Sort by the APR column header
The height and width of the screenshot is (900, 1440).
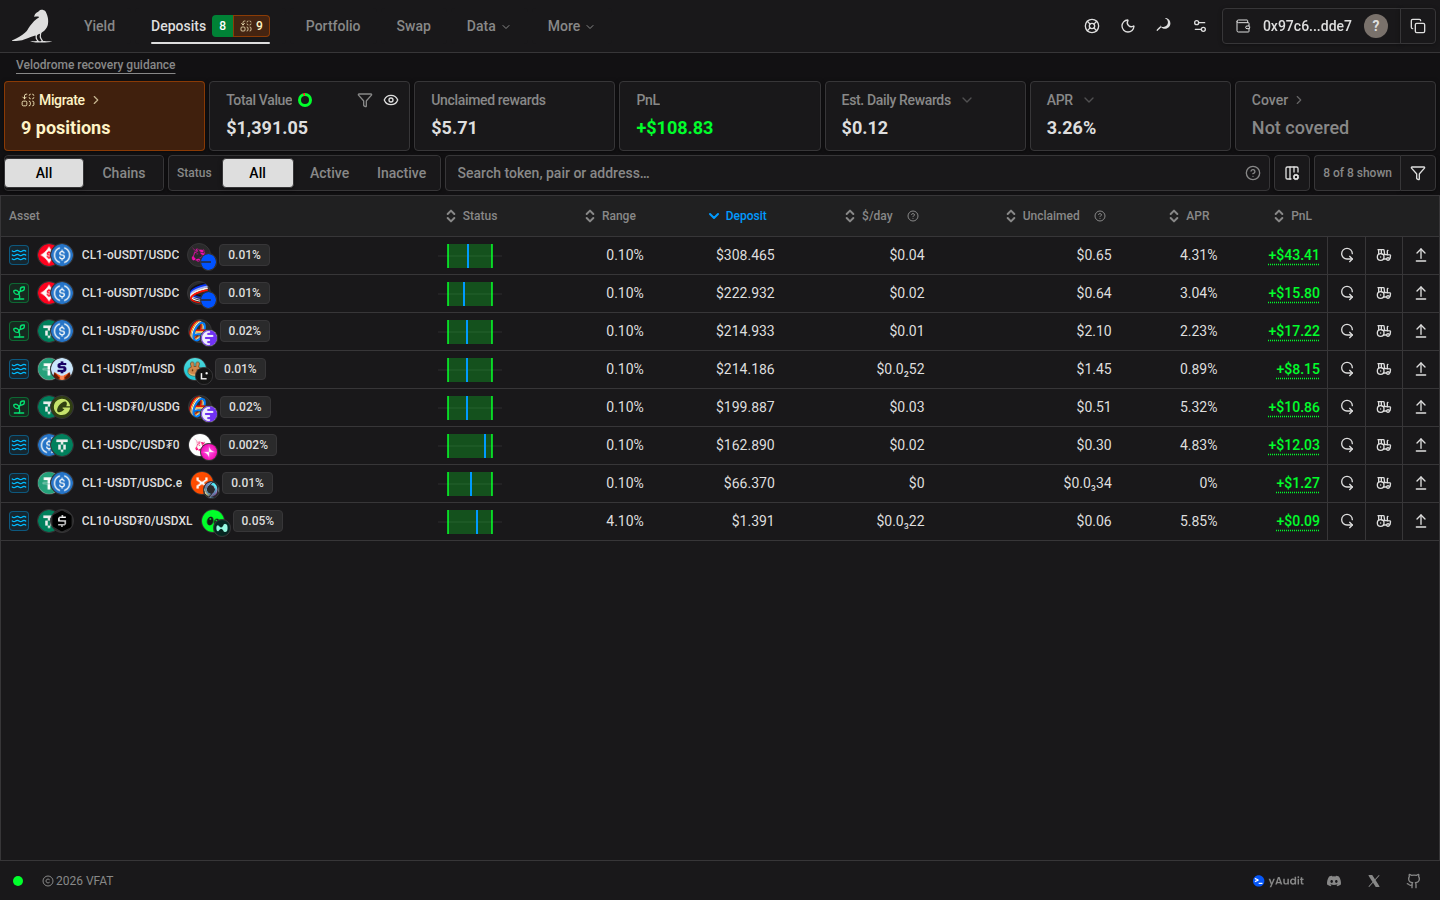[1189, 216]
